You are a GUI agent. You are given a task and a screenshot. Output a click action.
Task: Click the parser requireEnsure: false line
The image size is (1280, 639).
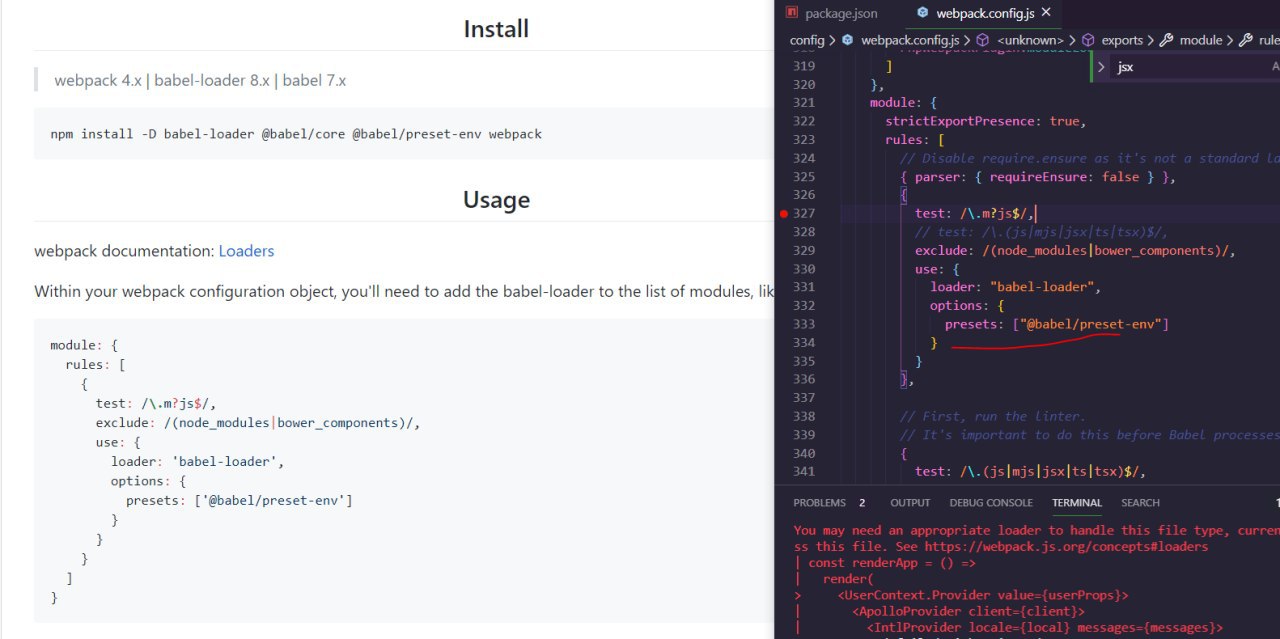pyautogui.click(x=1038, y=176)
